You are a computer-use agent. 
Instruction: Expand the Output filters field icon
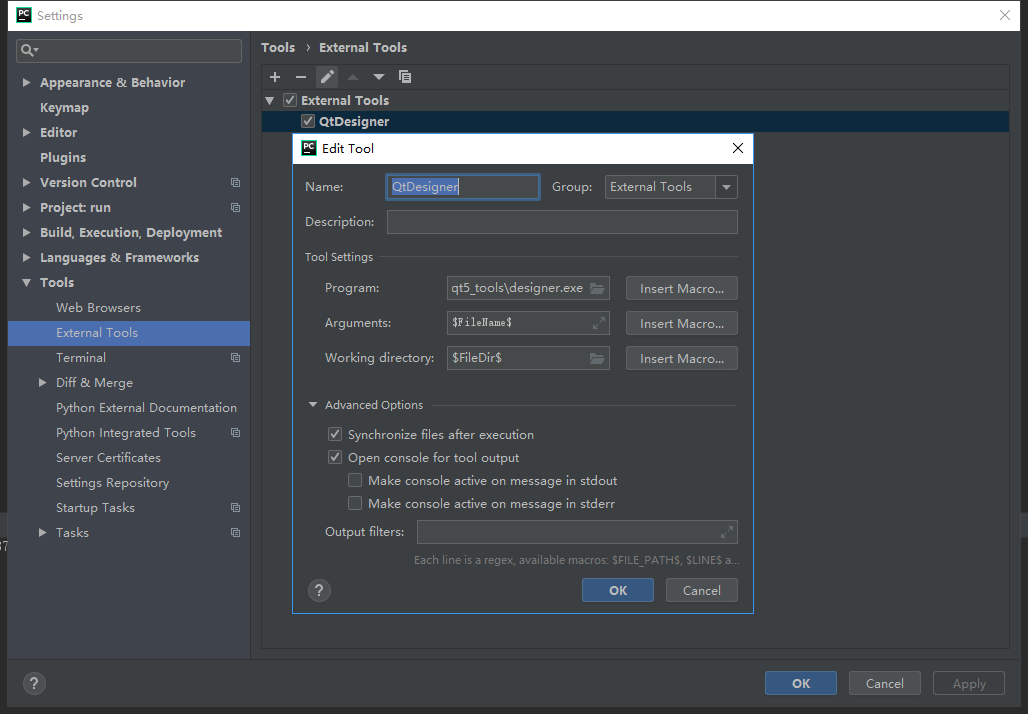pos(726,532)
